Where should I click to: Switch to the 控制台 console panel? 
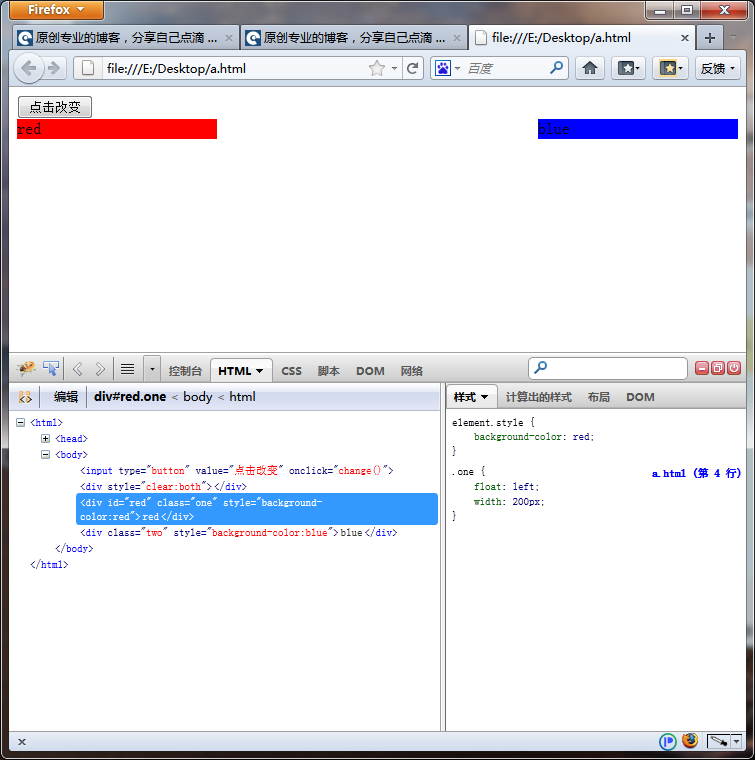(185, 371)
